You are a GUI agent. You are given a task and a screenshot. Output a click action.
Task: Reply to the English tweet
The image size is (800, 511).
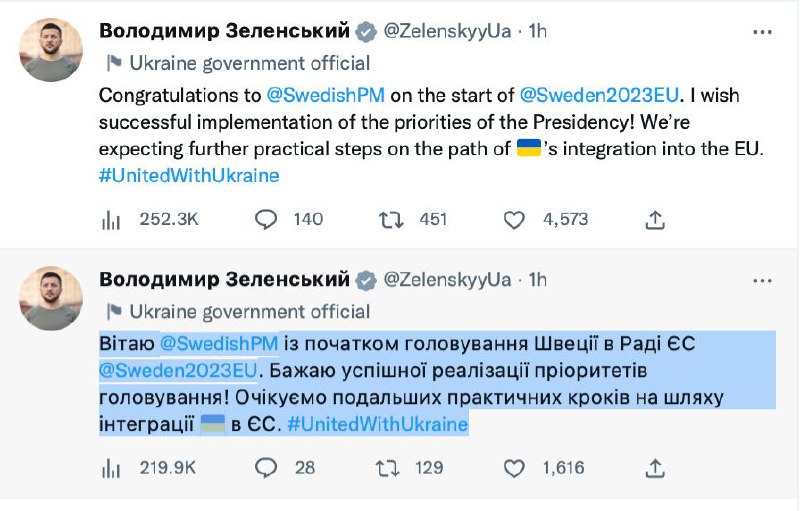(x=267, y=219)
